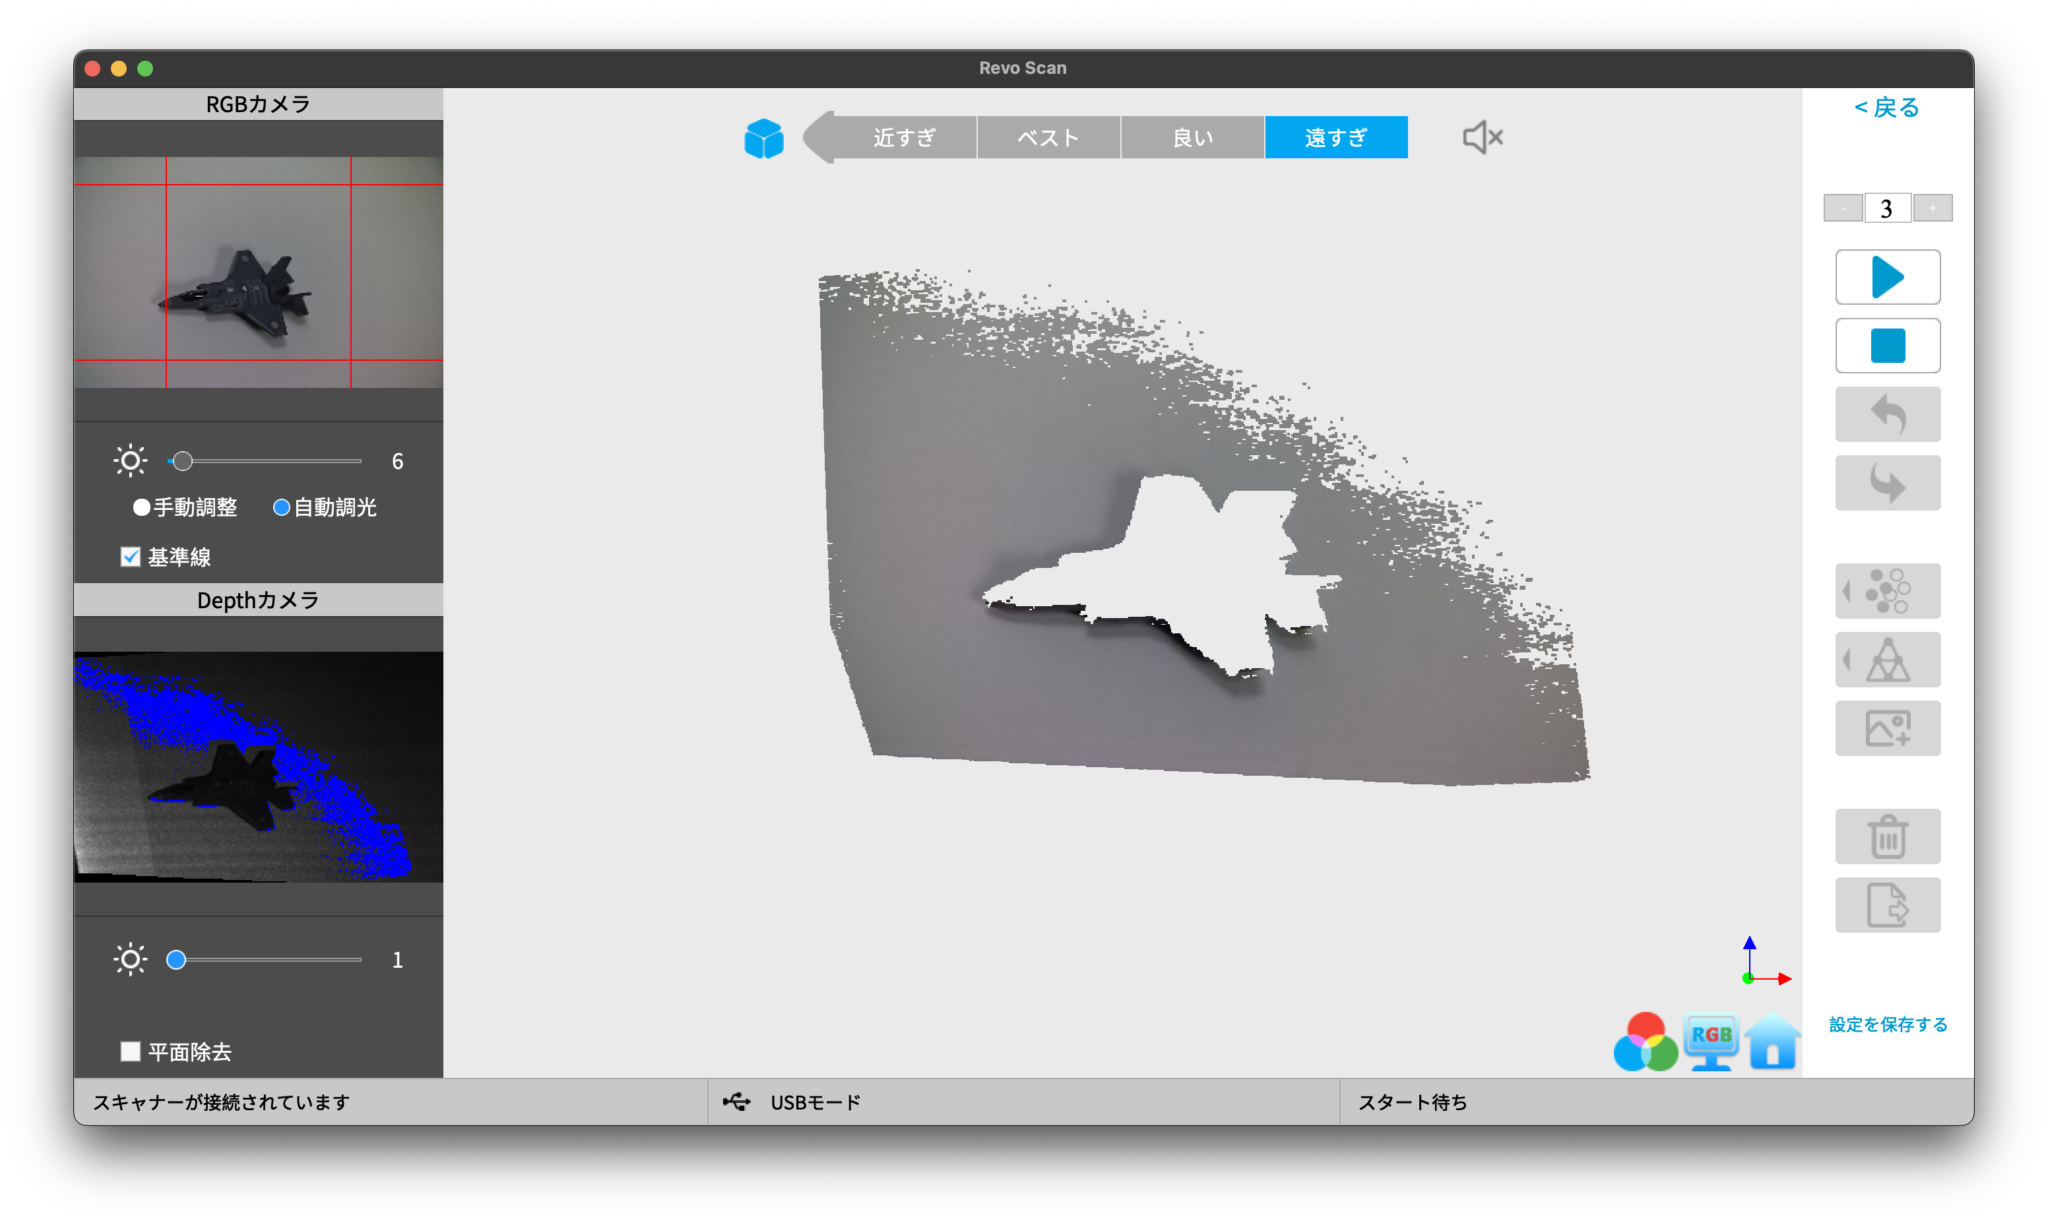
Task: Click the blue 3D cube icon
Action: 764,138
